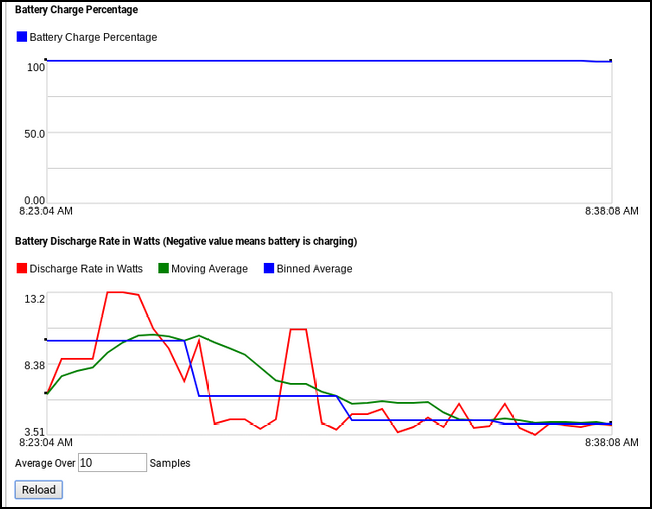The width and height of the screenshot is (652, 509).
Task: Click the 13.2 axis label on discharge chart
Action: [x=35, y=299]
